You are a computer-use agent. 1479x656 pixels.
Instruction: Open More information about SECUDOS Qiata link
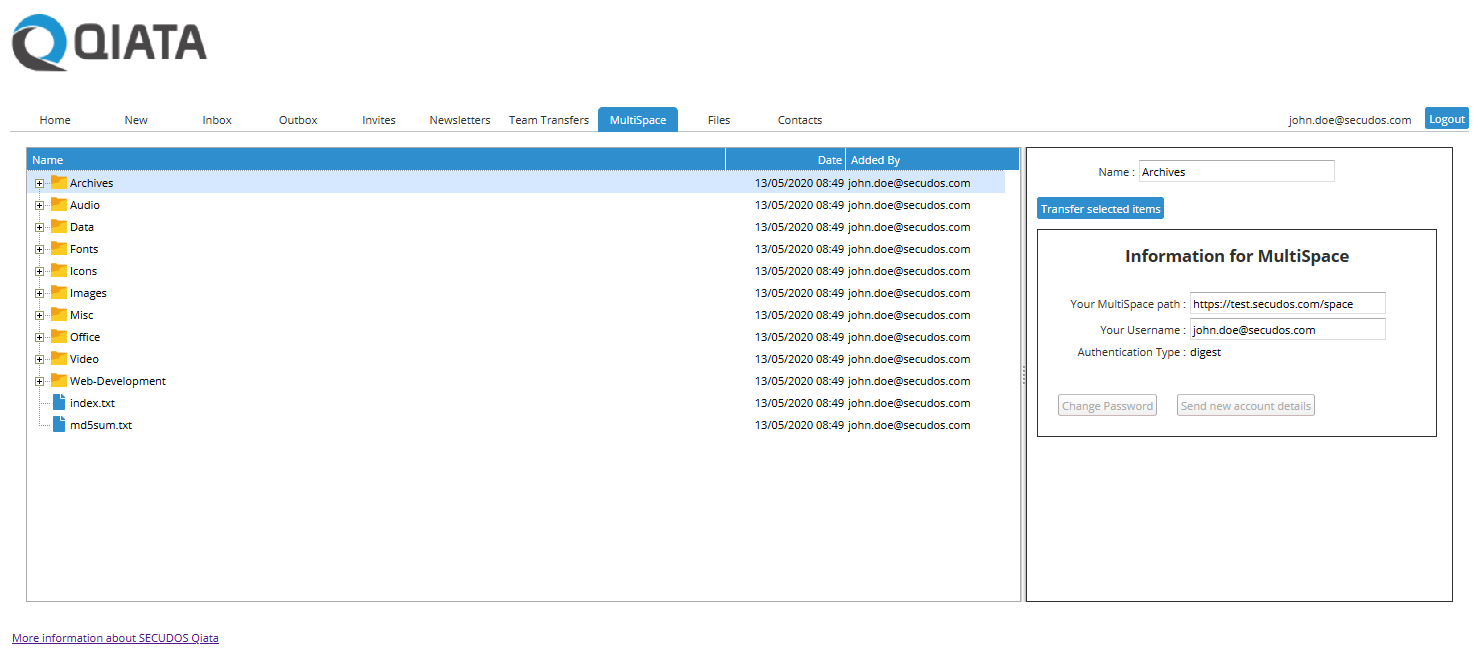[115, 638]
